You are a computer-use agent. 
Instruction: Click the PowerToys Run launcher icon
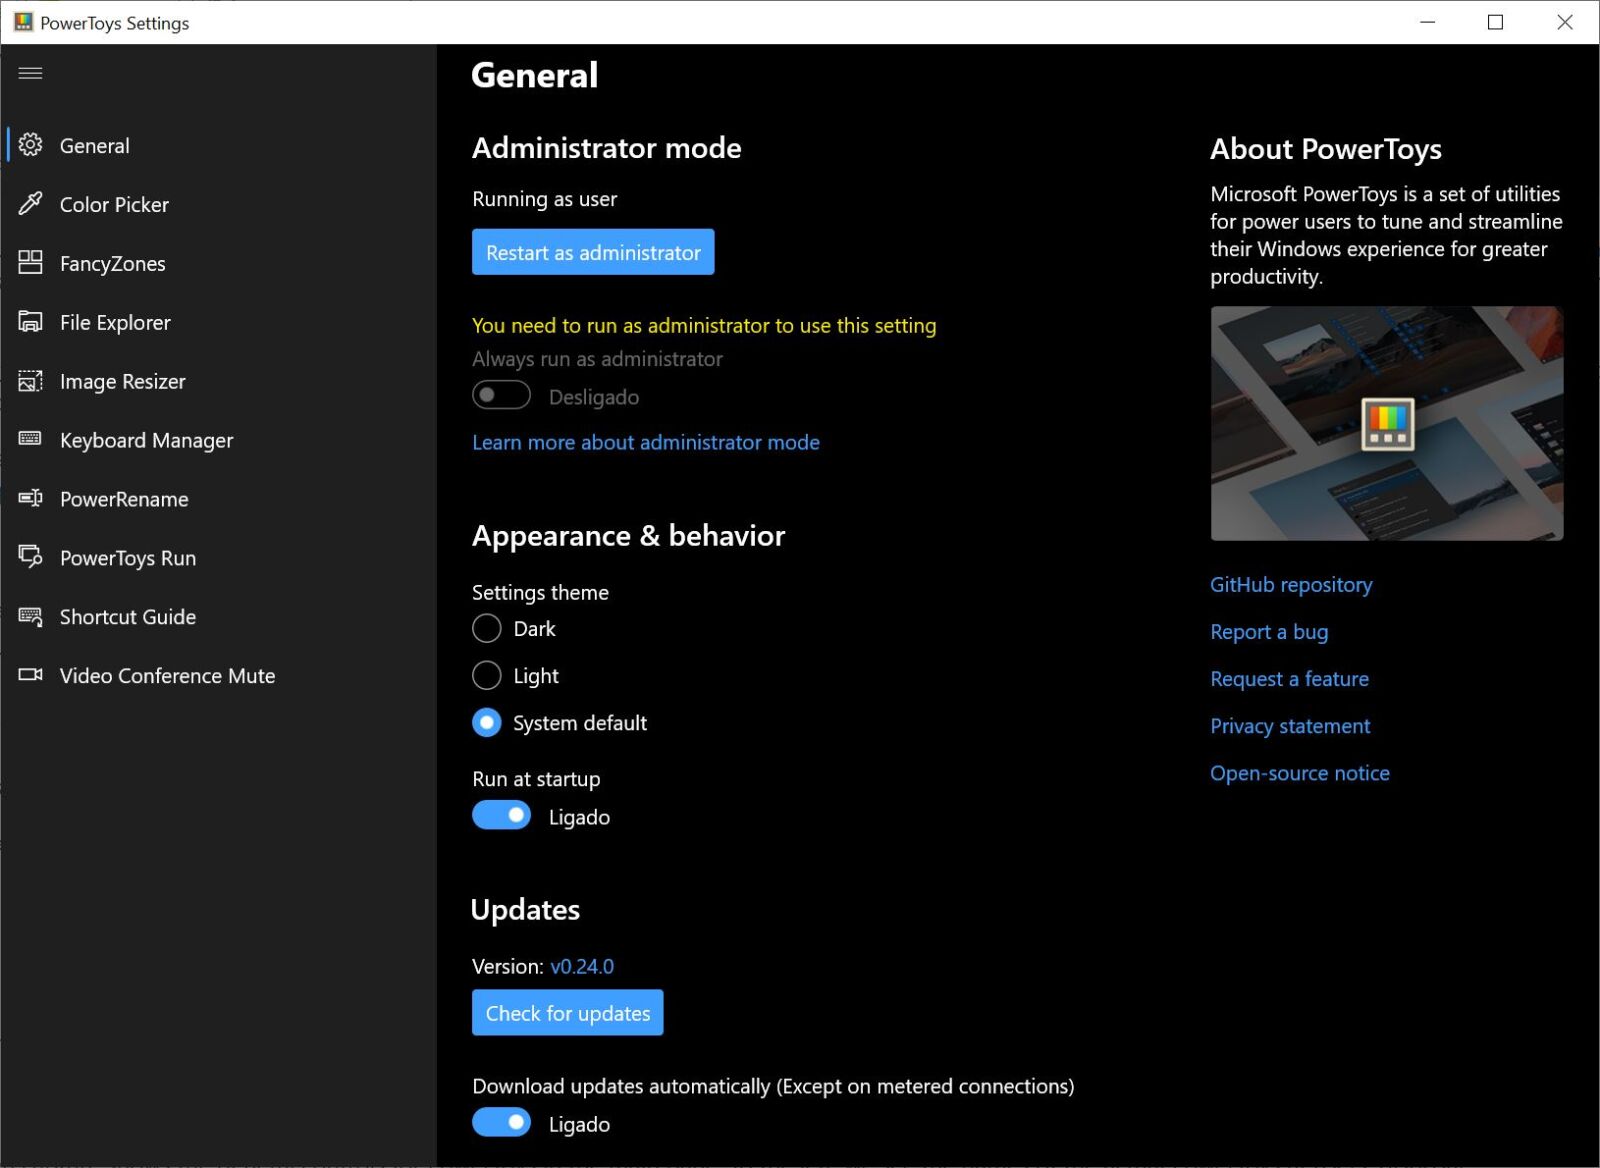[x=30, y=557]
